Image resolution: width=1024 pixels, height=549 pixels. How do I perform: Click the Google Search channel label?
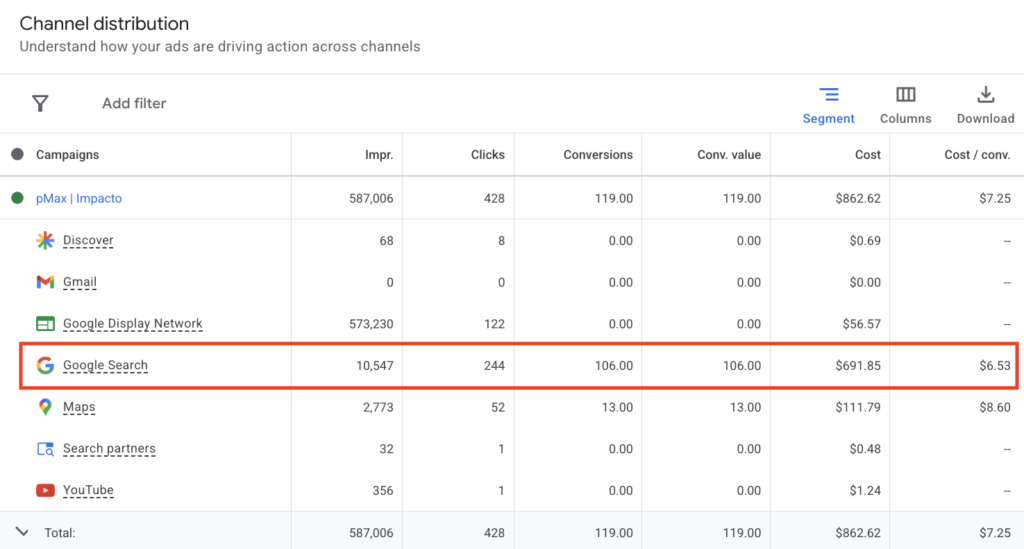[105, 366]
